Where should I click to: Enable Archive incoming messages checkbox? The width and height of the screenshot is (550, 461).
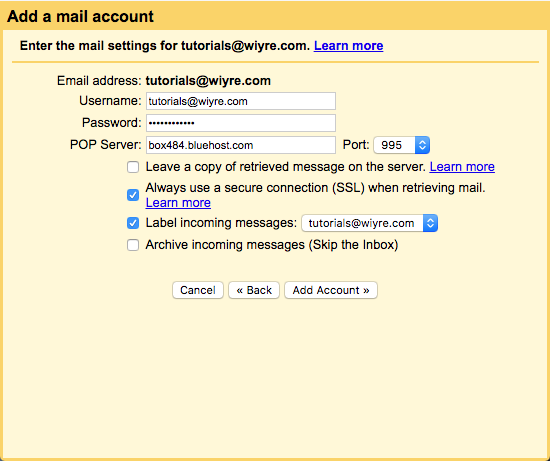pyautogui.click(x=133, y=245)
